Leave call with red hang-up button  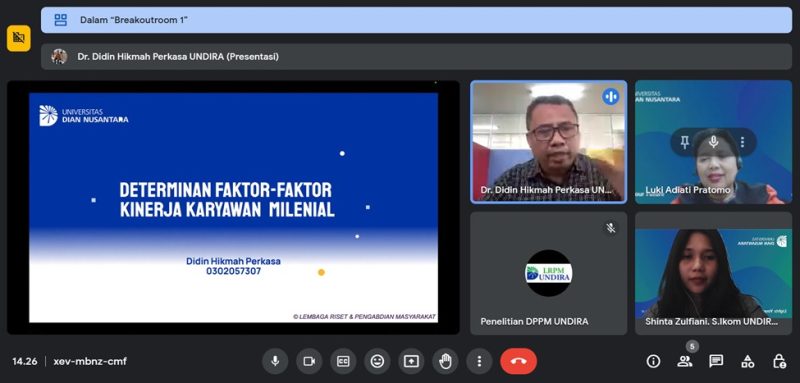[518, 361]
